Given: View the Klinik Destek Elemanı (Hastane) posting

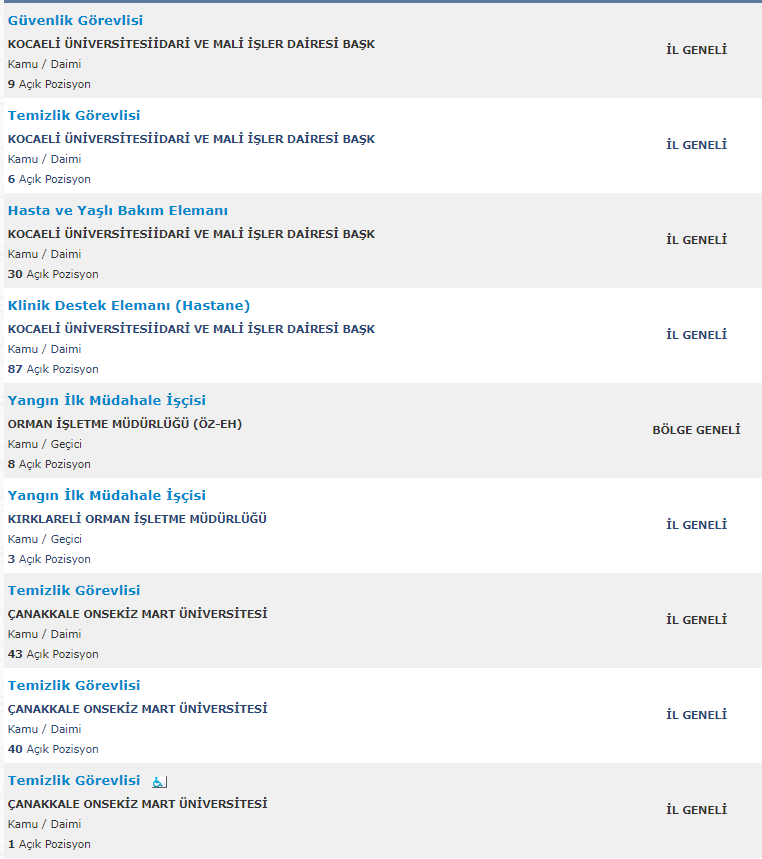Looking at the screenshot, I should pyautogui.click(x=129, y=306).
